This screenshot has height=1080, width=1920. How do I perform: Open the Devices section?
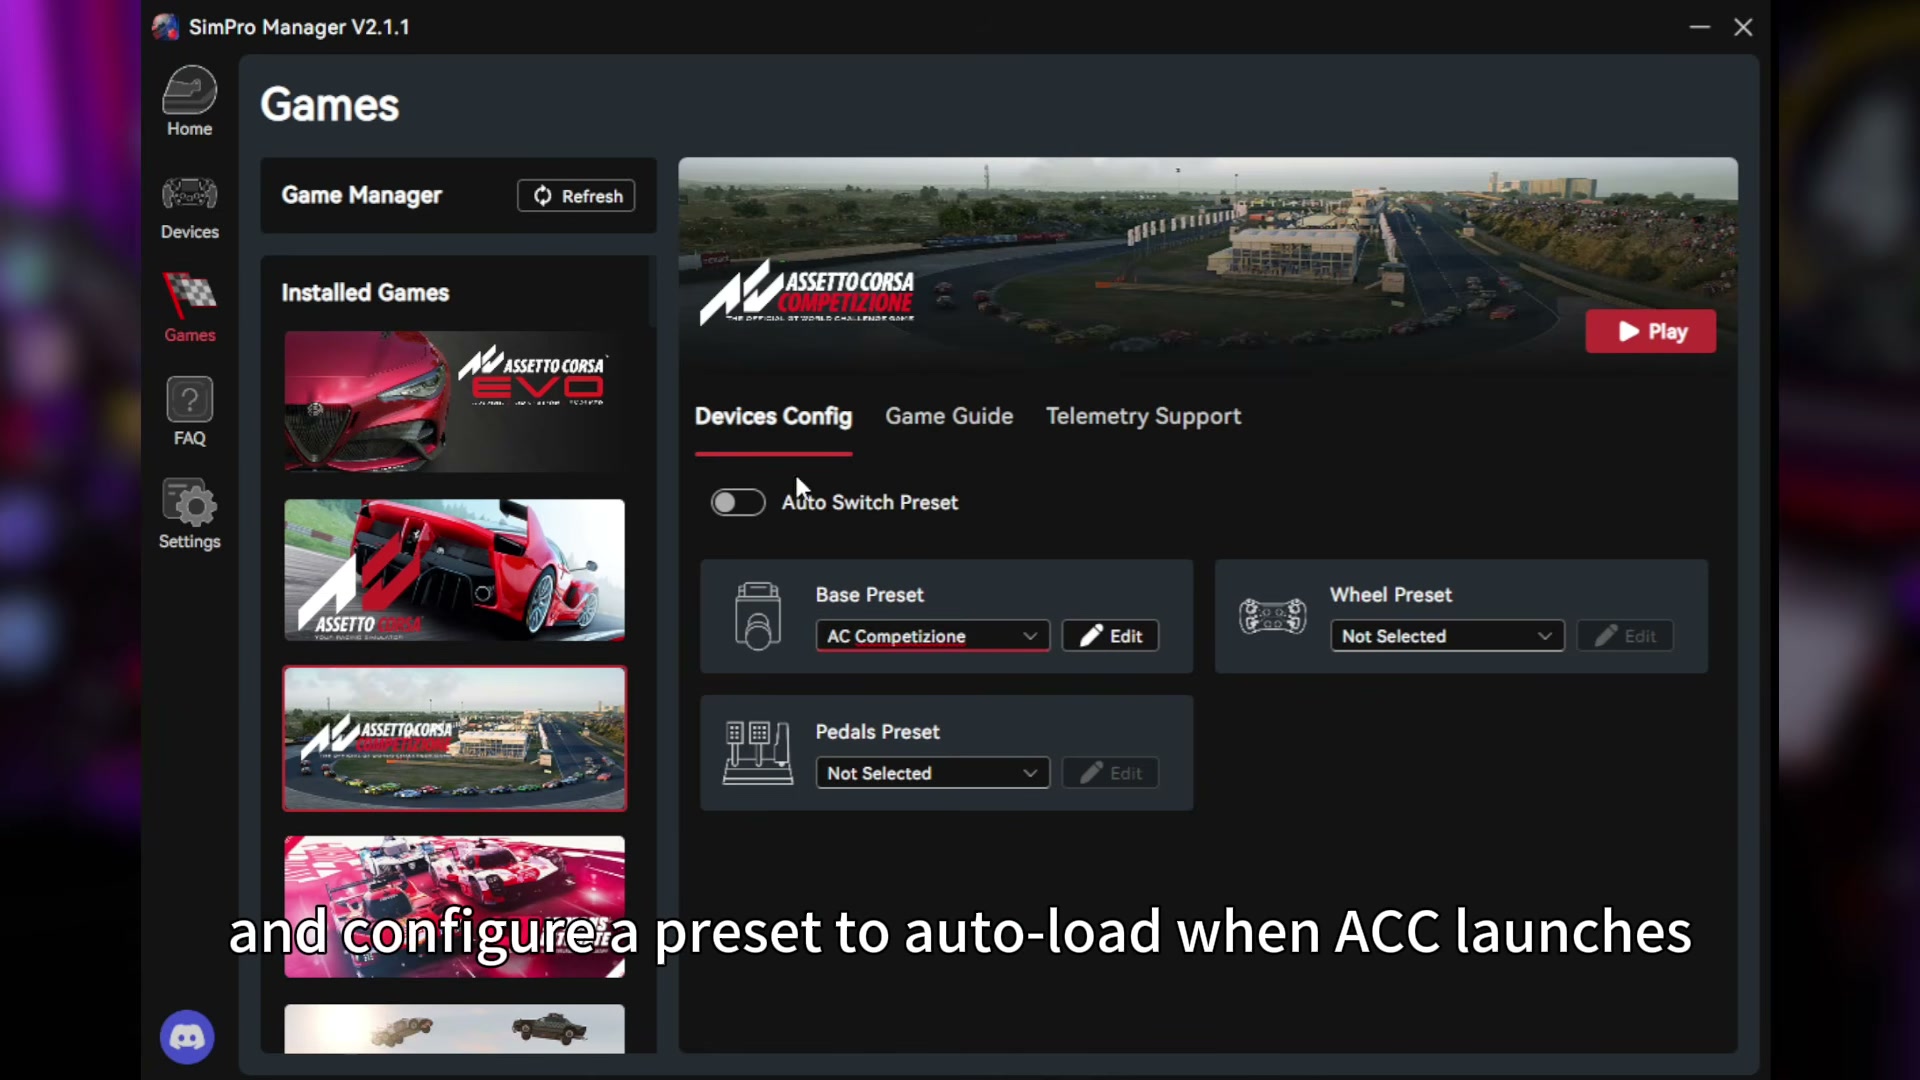[189, 208]
